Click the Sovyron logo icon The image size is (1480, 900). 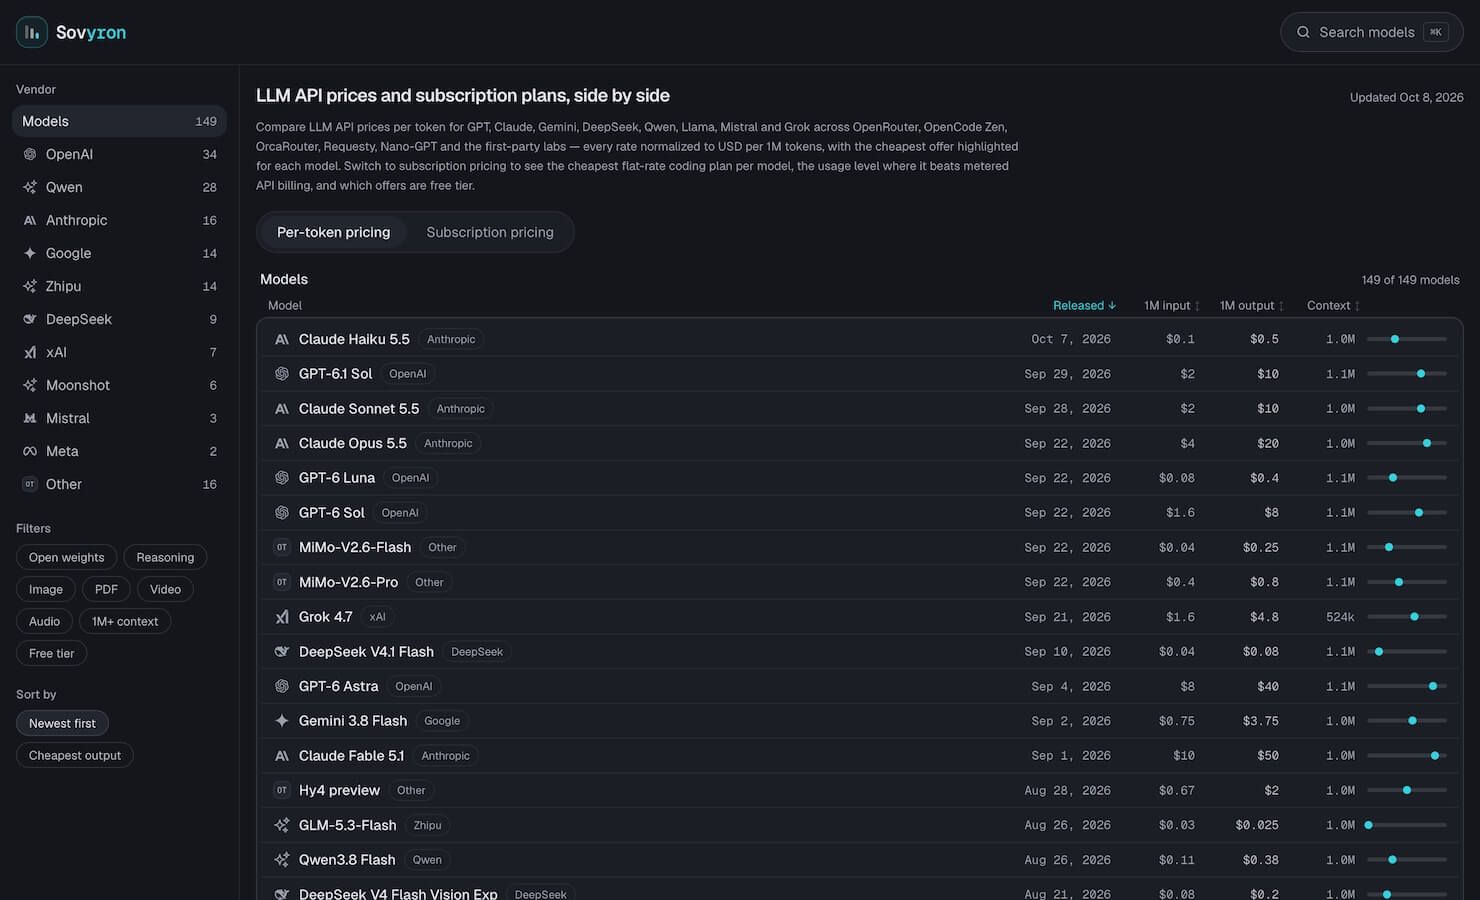pyautogui.click(x=32, y=32)
